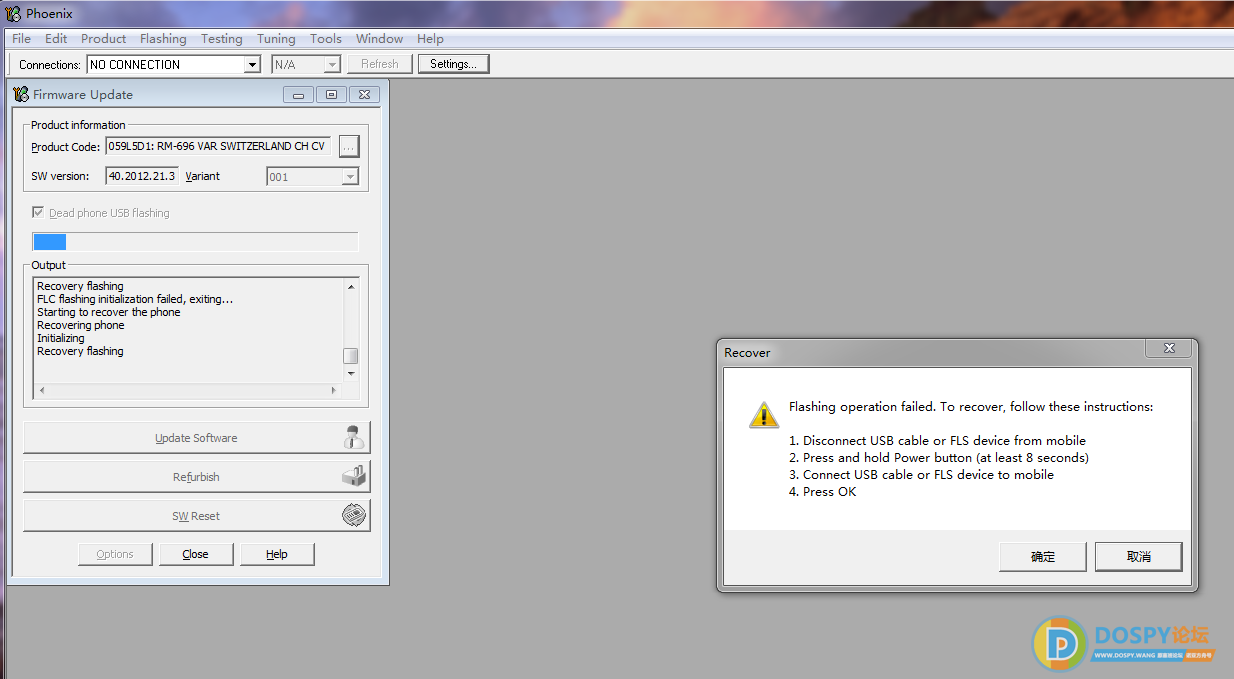This screenshot has width=1234, height=679.
Task: Click the Phoenix app icon in the title bar
Action: coord(14,13)
